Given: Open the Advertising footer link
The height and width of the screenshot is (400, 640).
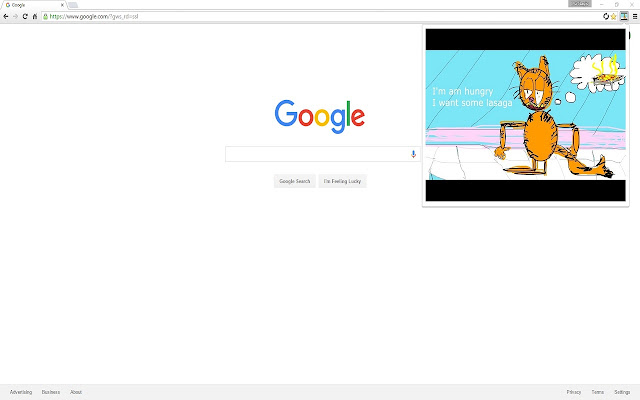Looking at the screenshot, I should pyautogui.click(x=21, y=392).
